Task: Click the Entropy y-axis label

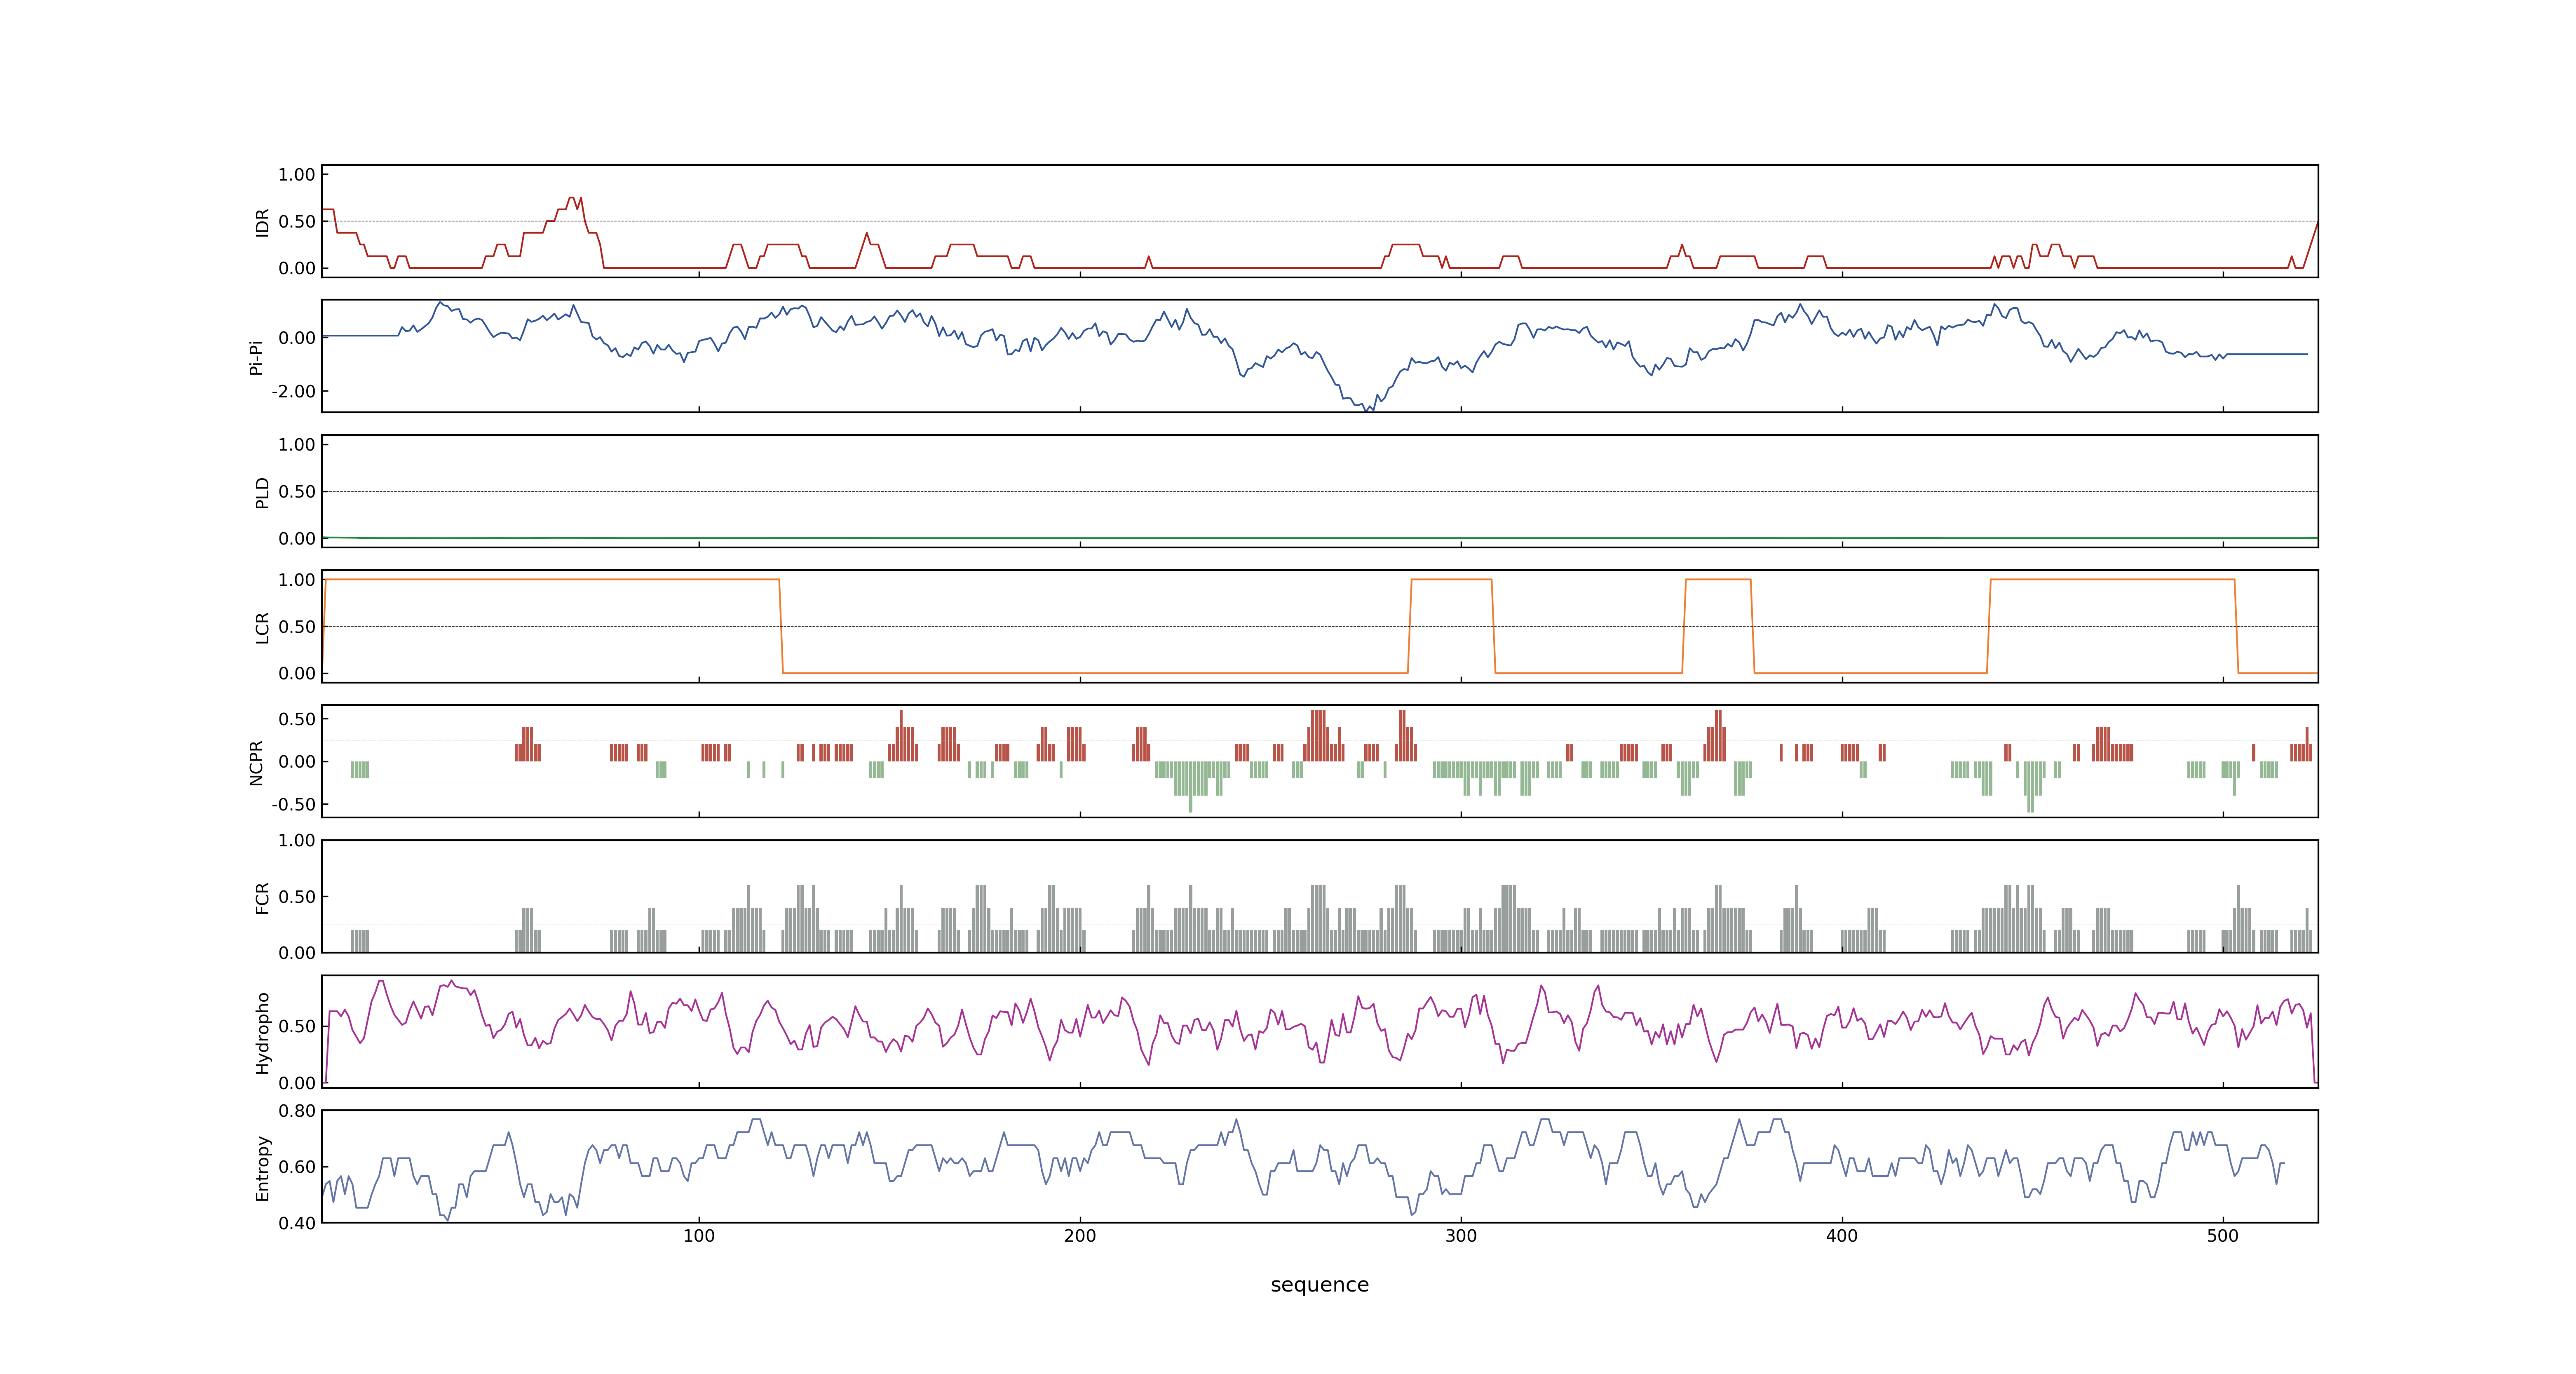Action: (263, 1168)
